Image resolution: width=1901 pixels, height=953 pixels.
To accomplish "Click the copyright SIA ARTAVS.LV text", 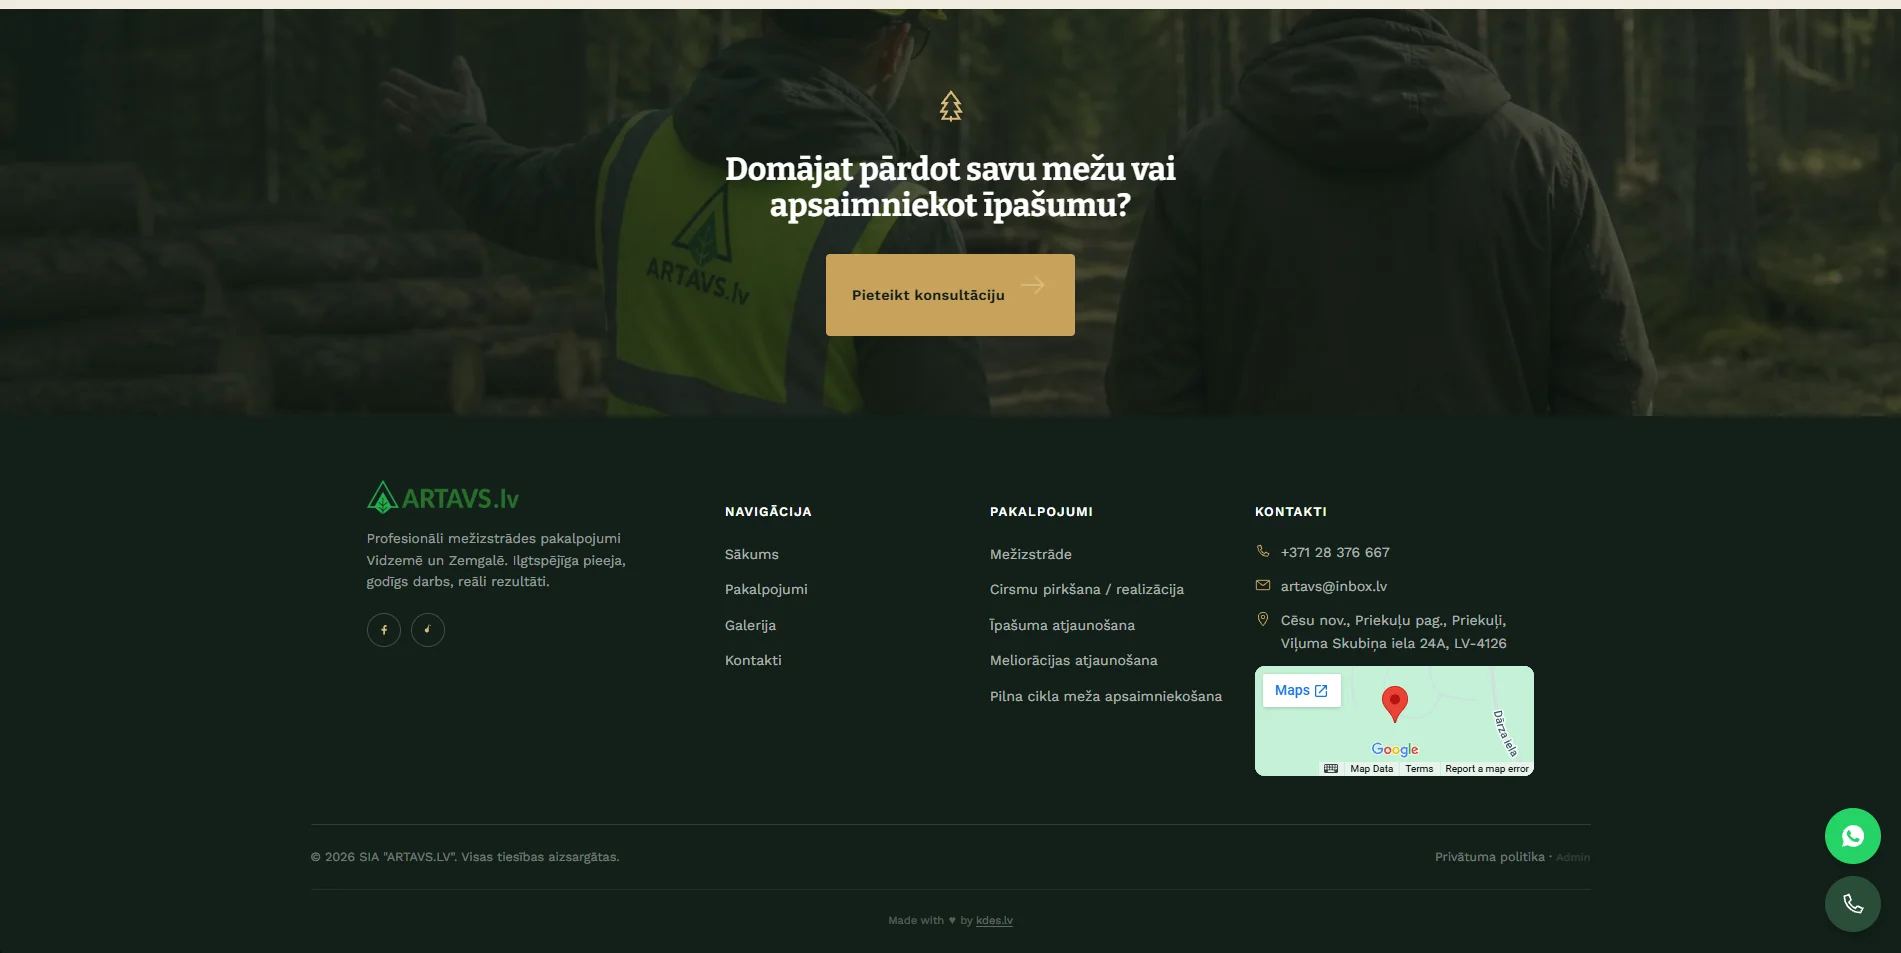I will (x=465, y=857).
